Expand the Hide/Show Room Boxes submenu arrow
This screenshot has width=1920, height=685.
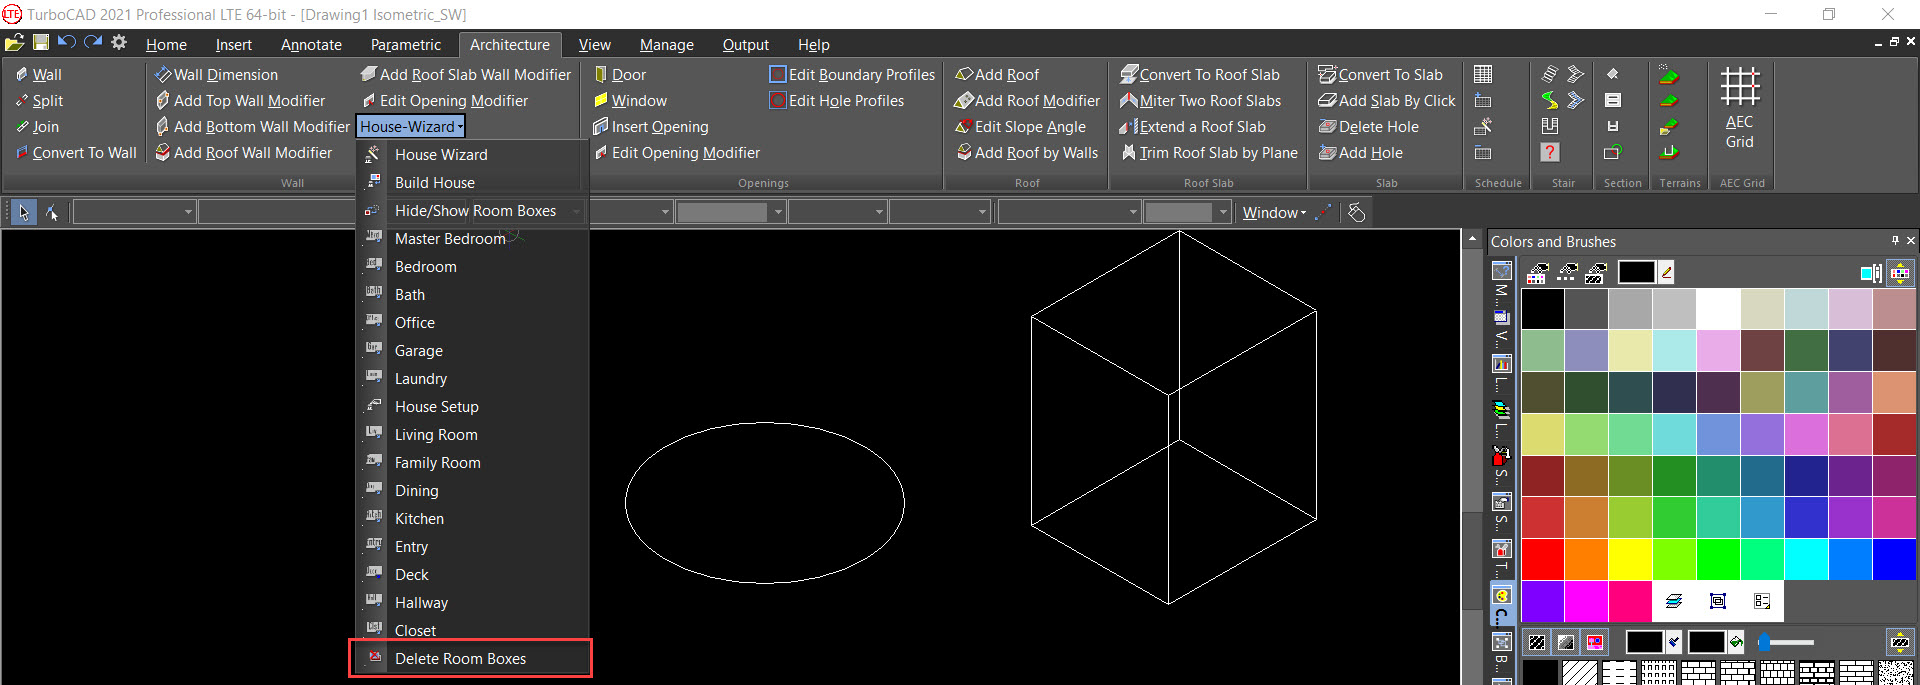(x=577, y=211)
